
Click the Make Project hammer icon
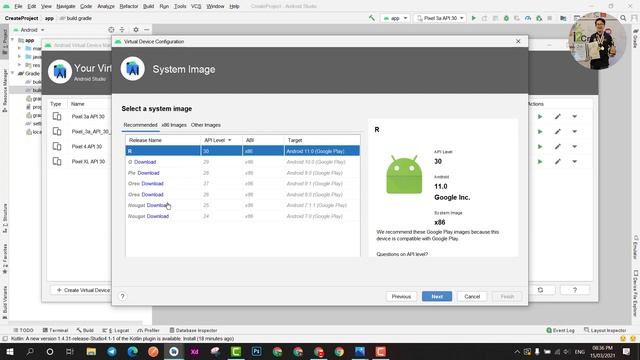point(371,18)
